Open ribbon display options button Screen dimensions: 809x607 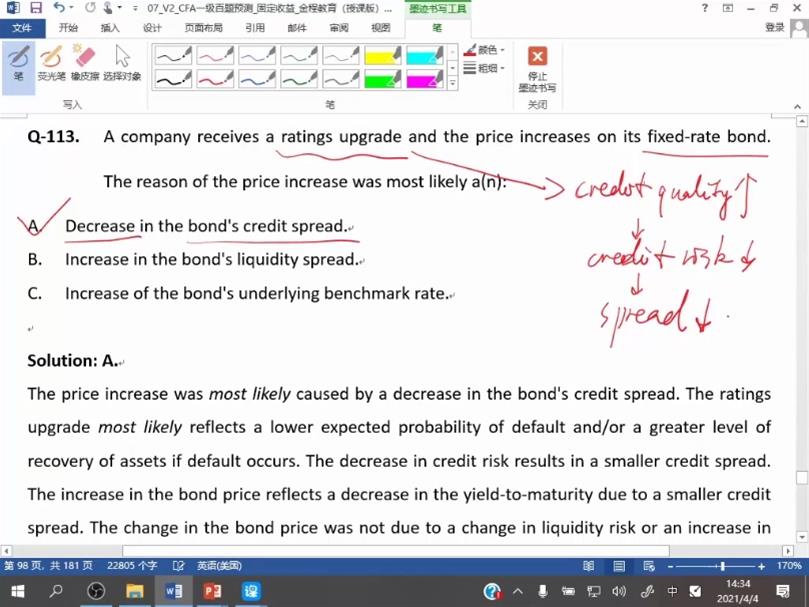click(728, 8)
